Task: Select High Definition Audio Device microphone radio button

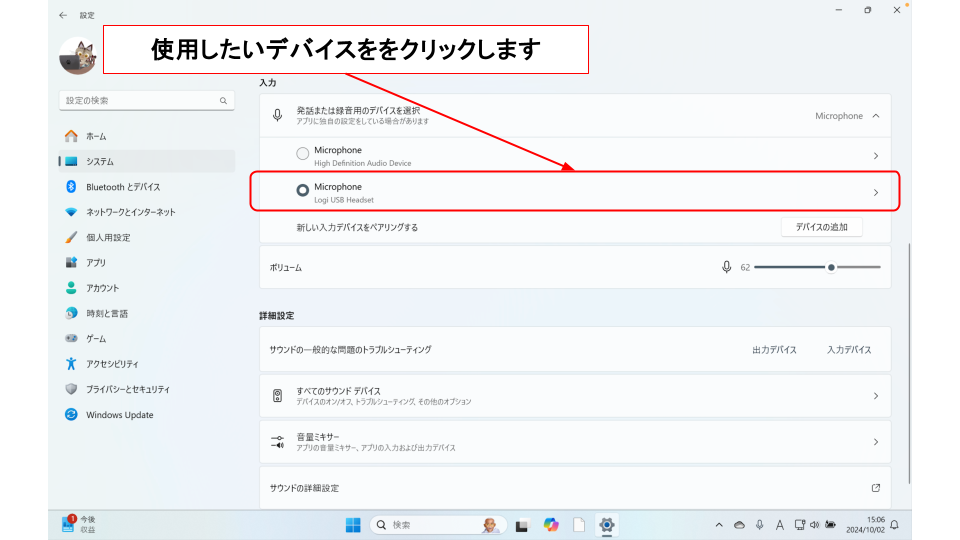Action: coord(303,154)
